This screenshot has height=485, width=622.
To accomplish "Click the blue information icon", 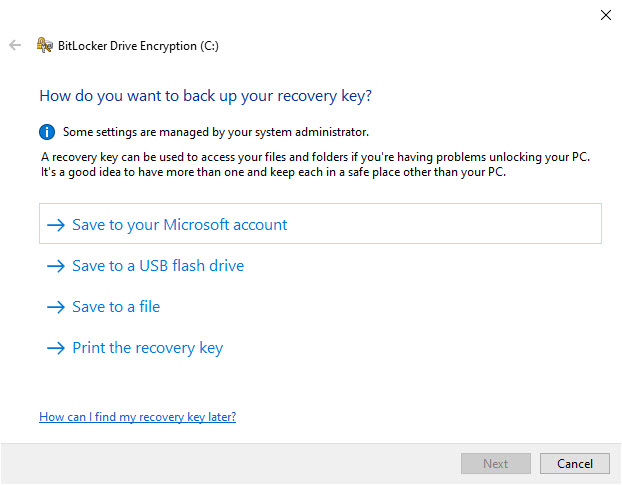I will (46, 131).
